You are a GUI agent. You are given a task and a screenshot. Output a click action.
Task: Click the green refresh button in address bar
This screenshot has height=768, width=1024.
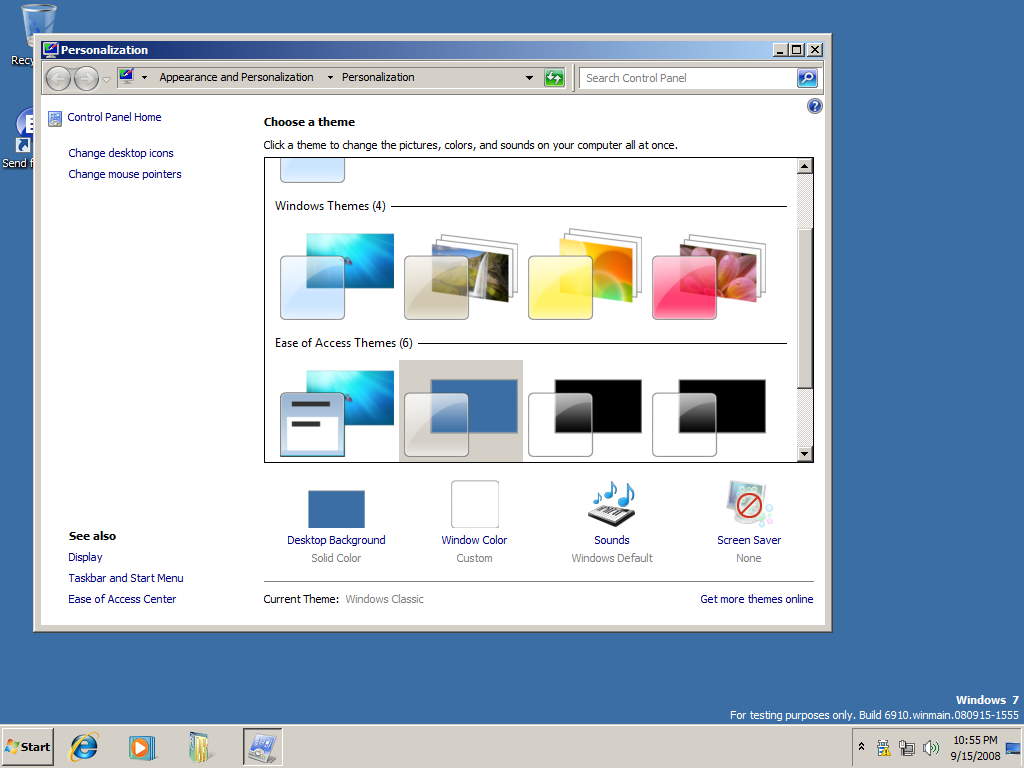pyautogui.click(x=554, y=78)
